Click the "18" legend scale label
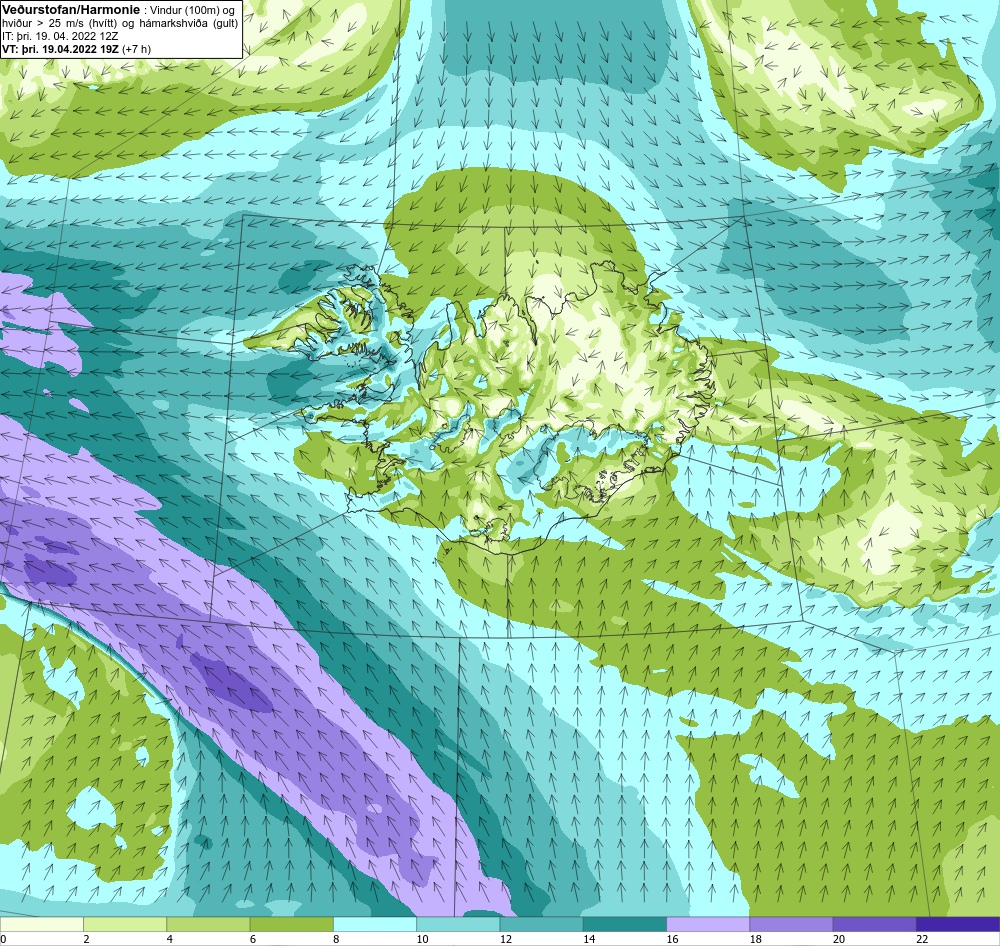This screenshot has height=946, width=1000. coord(756,938)
